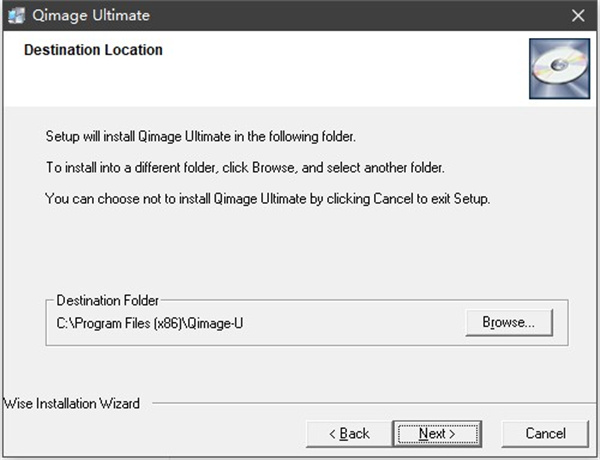Screen dimensions: 600x460
Task: Click the Destination Folder group label
Action: (107, 300)
